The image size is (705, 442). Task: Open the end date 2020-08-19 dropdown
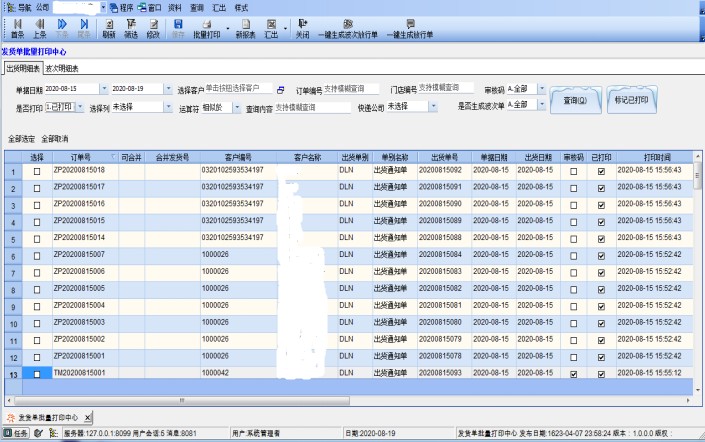168,89
